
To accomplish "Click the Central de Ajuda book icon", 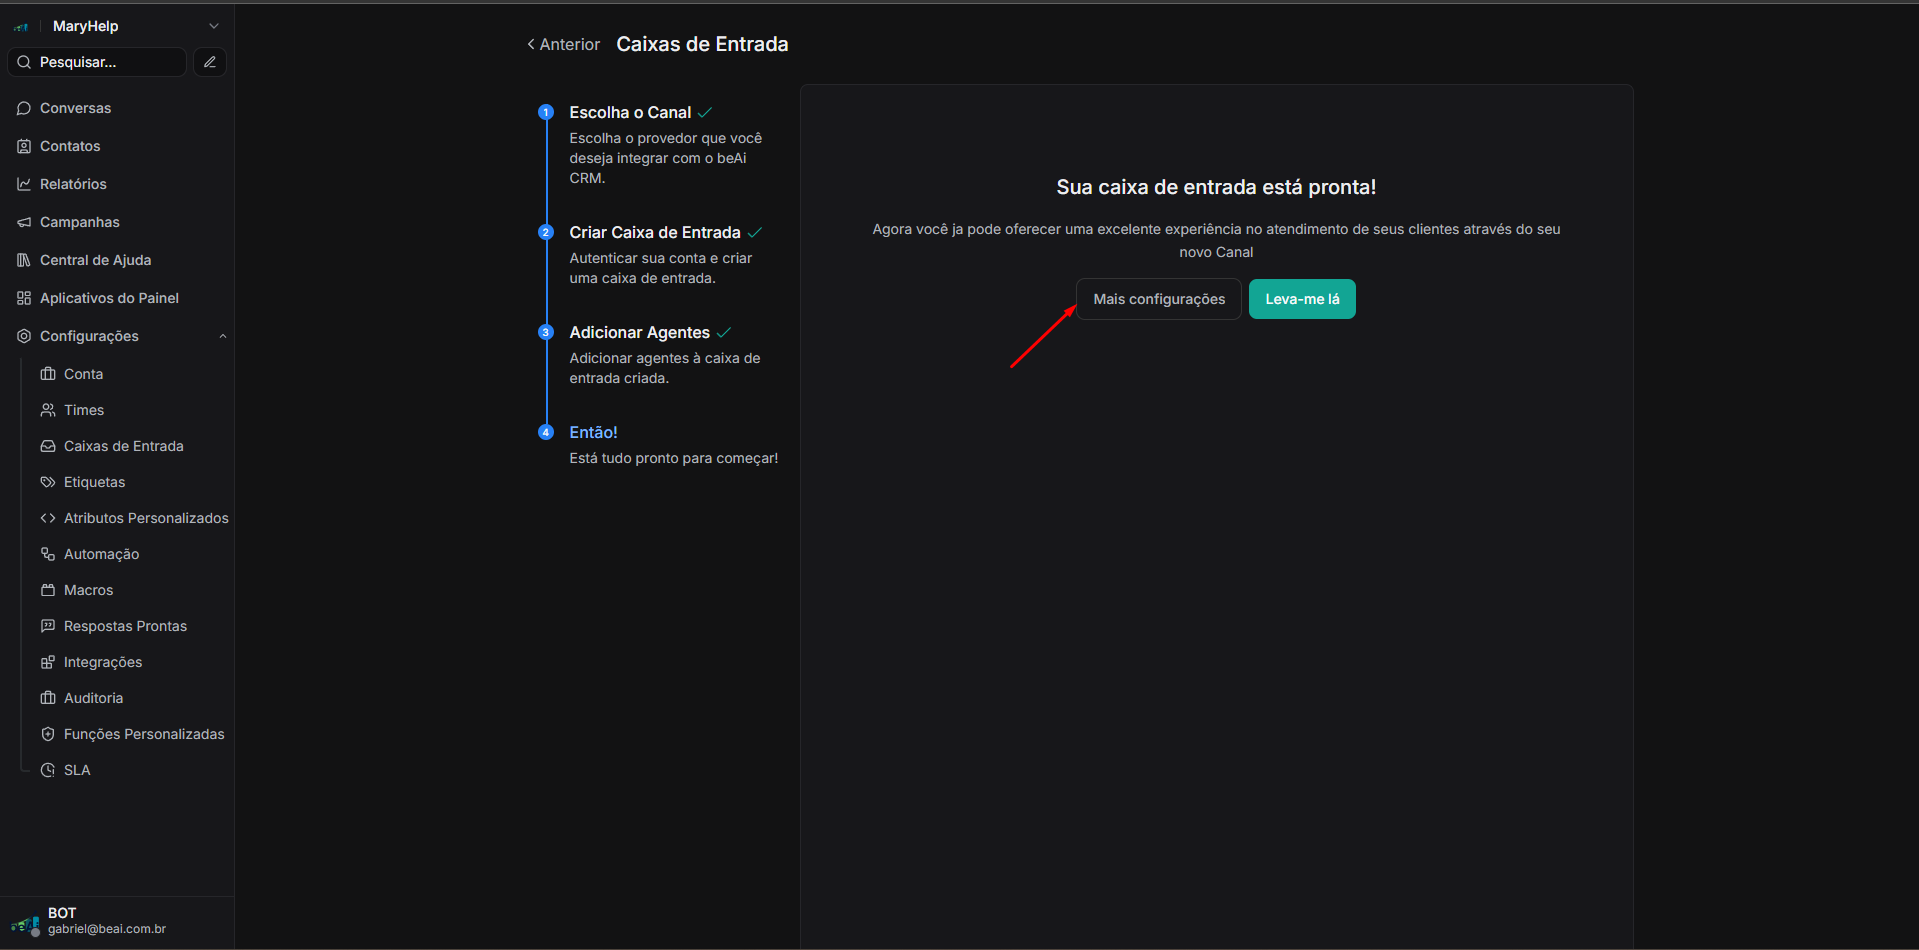I will tap(24, 260).
